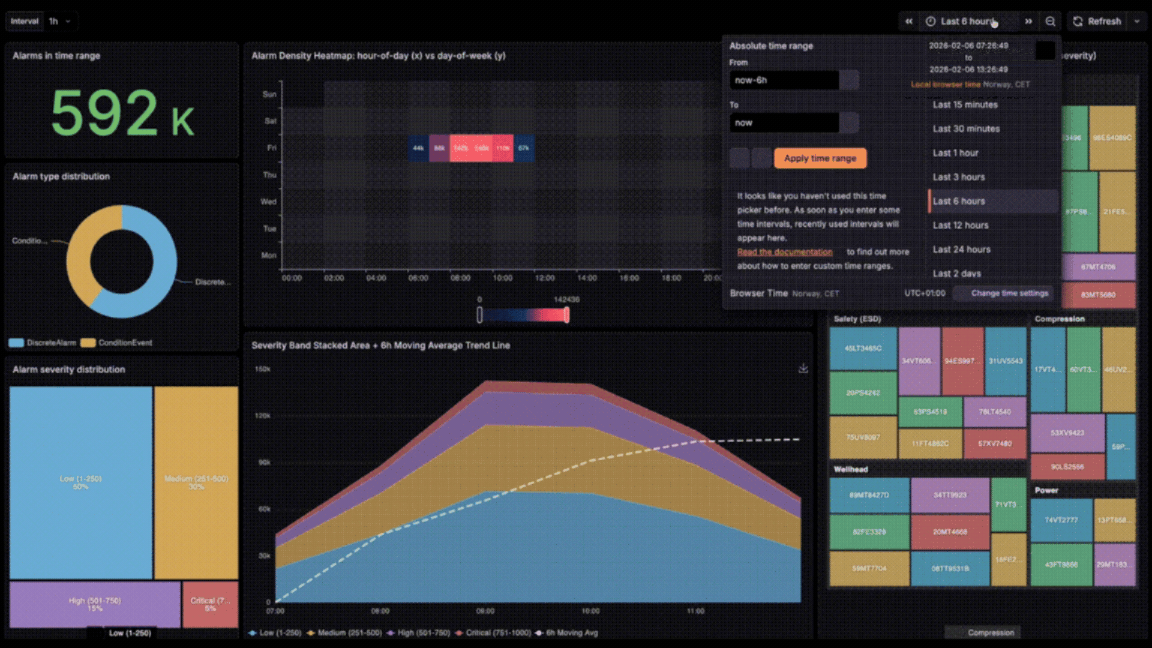This screenshot has width=1152, height=648.
Task: Open the calendar beside the From field
Action: click(849, 80)
